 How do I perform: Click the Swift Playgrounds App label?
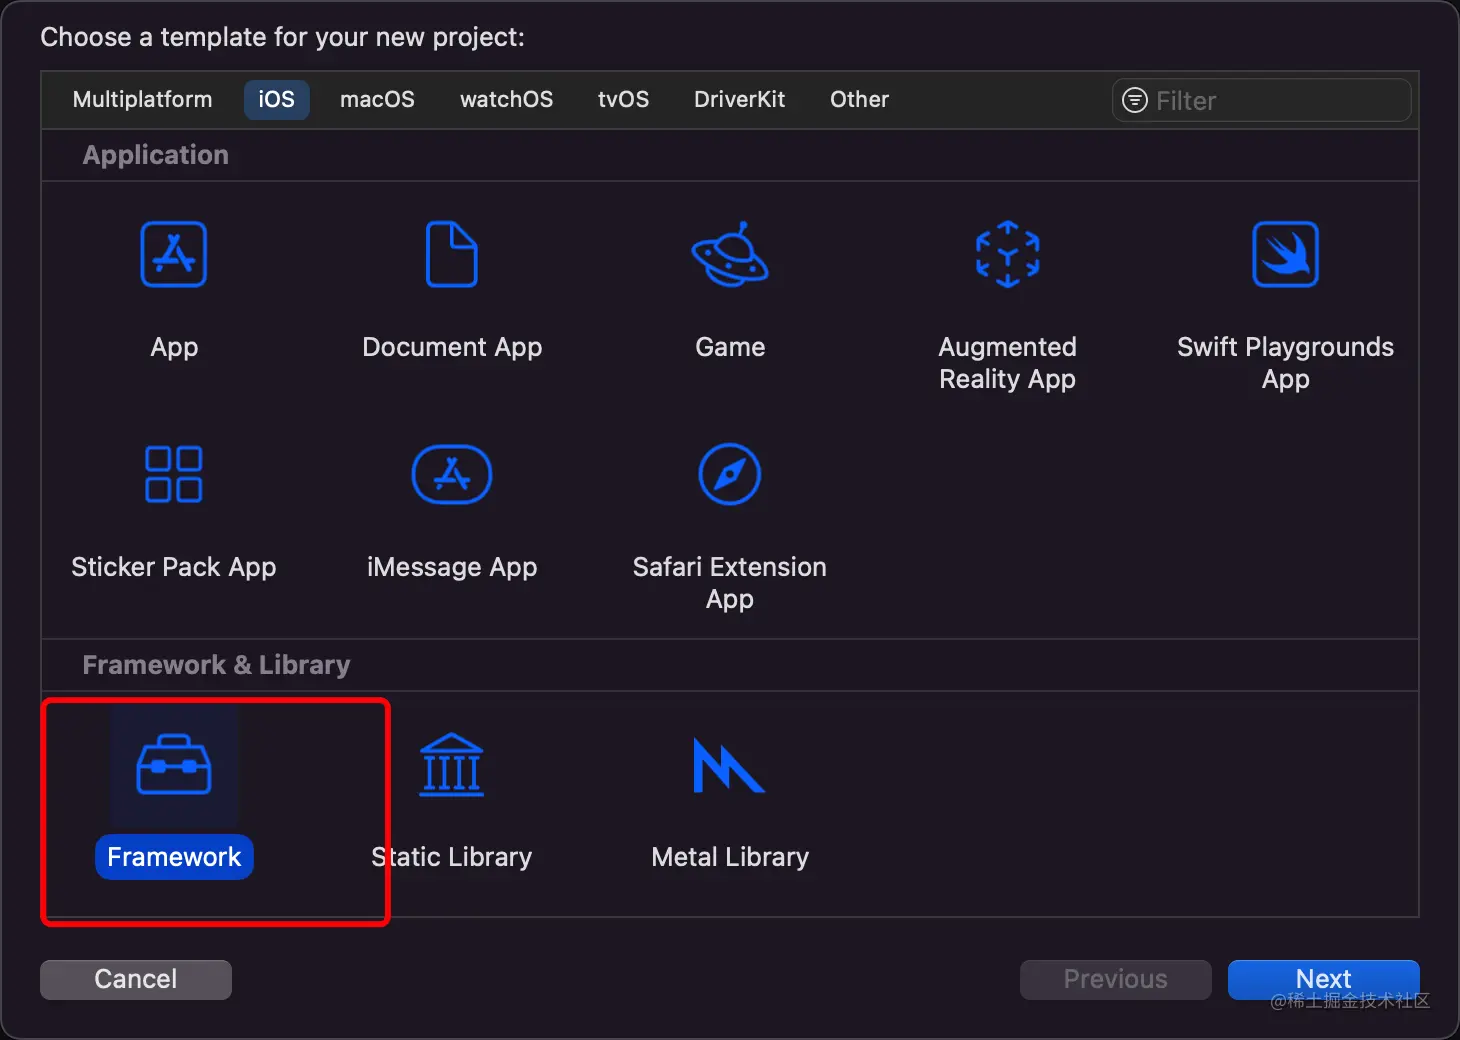coord(1286,363)
